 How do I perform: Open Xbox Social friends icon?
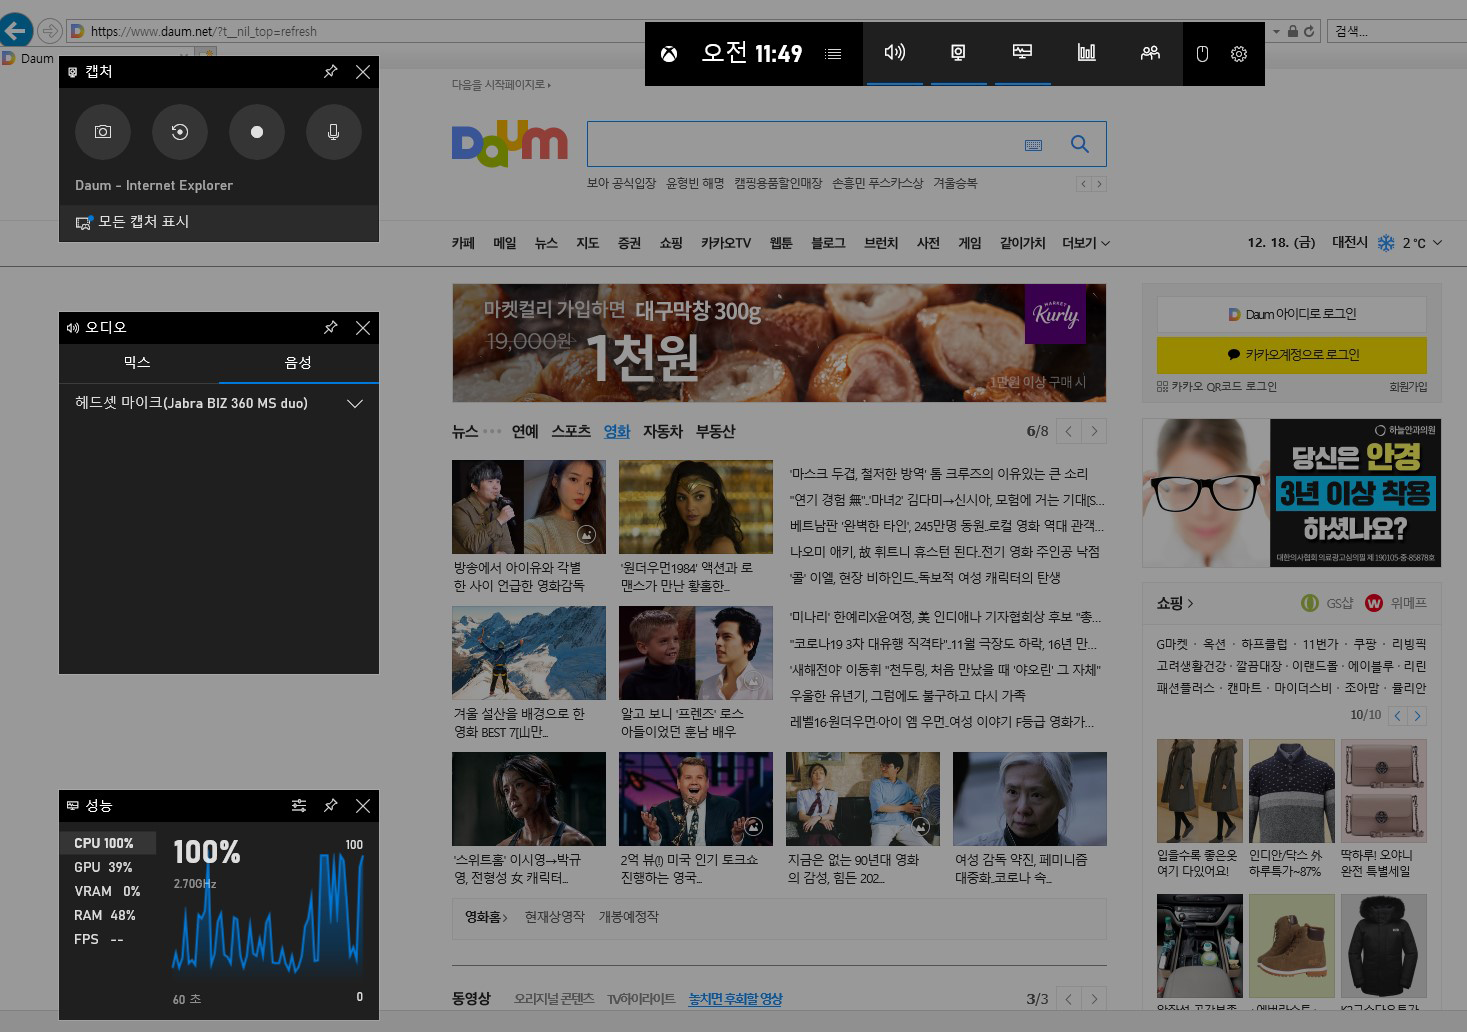pos(1150,53)
